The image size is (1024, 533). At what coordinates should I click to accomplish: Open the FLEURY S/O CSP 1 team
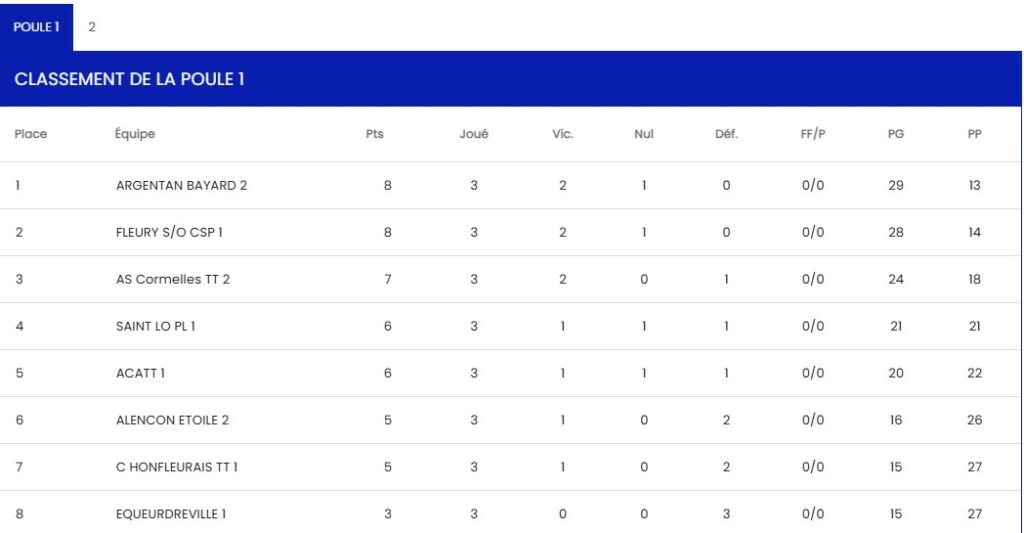[169, 232]
